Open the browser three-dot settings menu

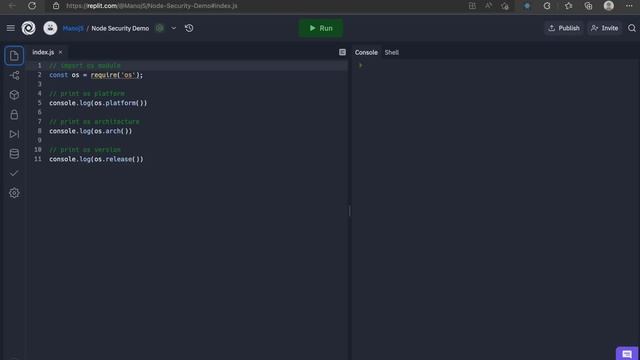click(x=629, y=6)
